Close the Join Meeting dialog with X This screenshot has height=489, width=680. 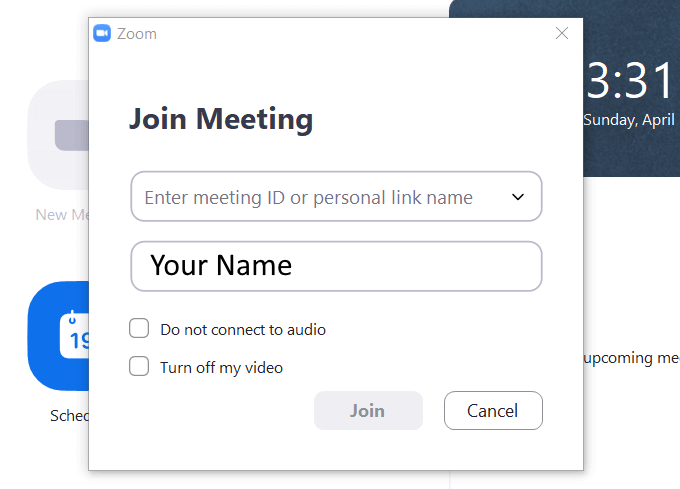(x=562, y=34)
